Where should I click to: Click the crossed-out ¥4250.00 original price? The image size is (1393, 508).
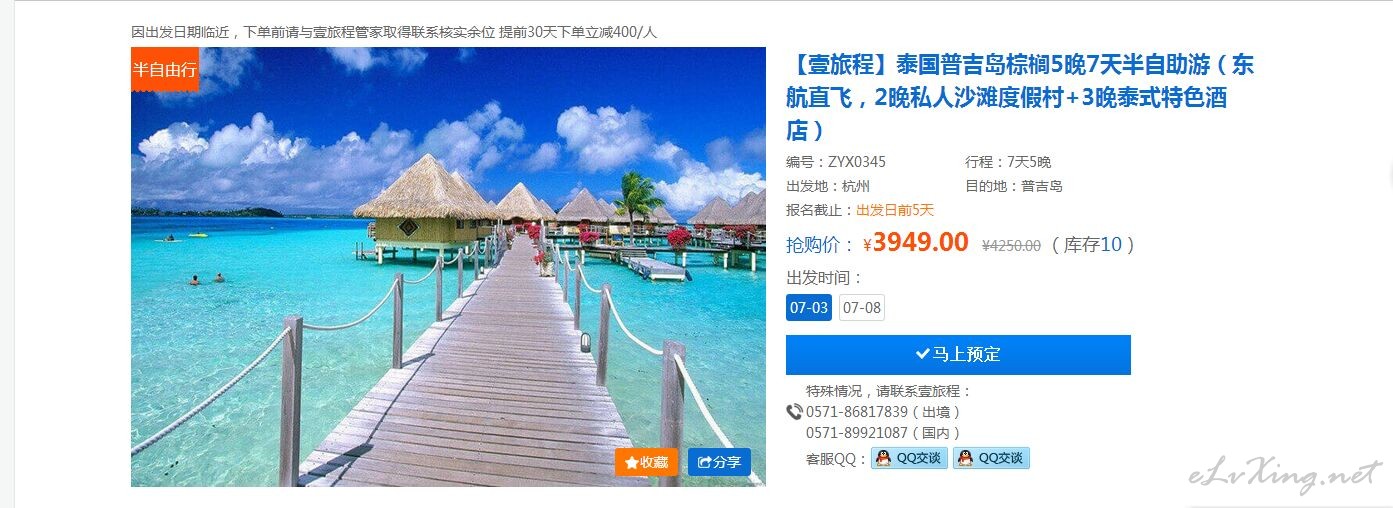click(1011, 245)
